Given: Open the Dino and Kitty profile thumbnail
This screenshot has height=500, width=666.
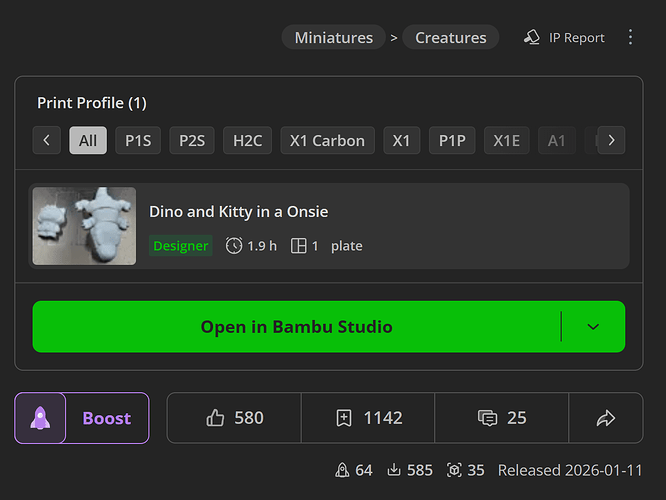Looking at the screenshot, I should click(85, 226).
